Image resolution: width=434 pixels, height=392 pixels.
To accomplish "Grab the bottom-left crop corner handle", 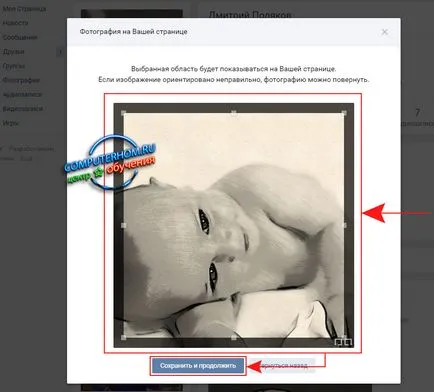I will tap(124, 337).
